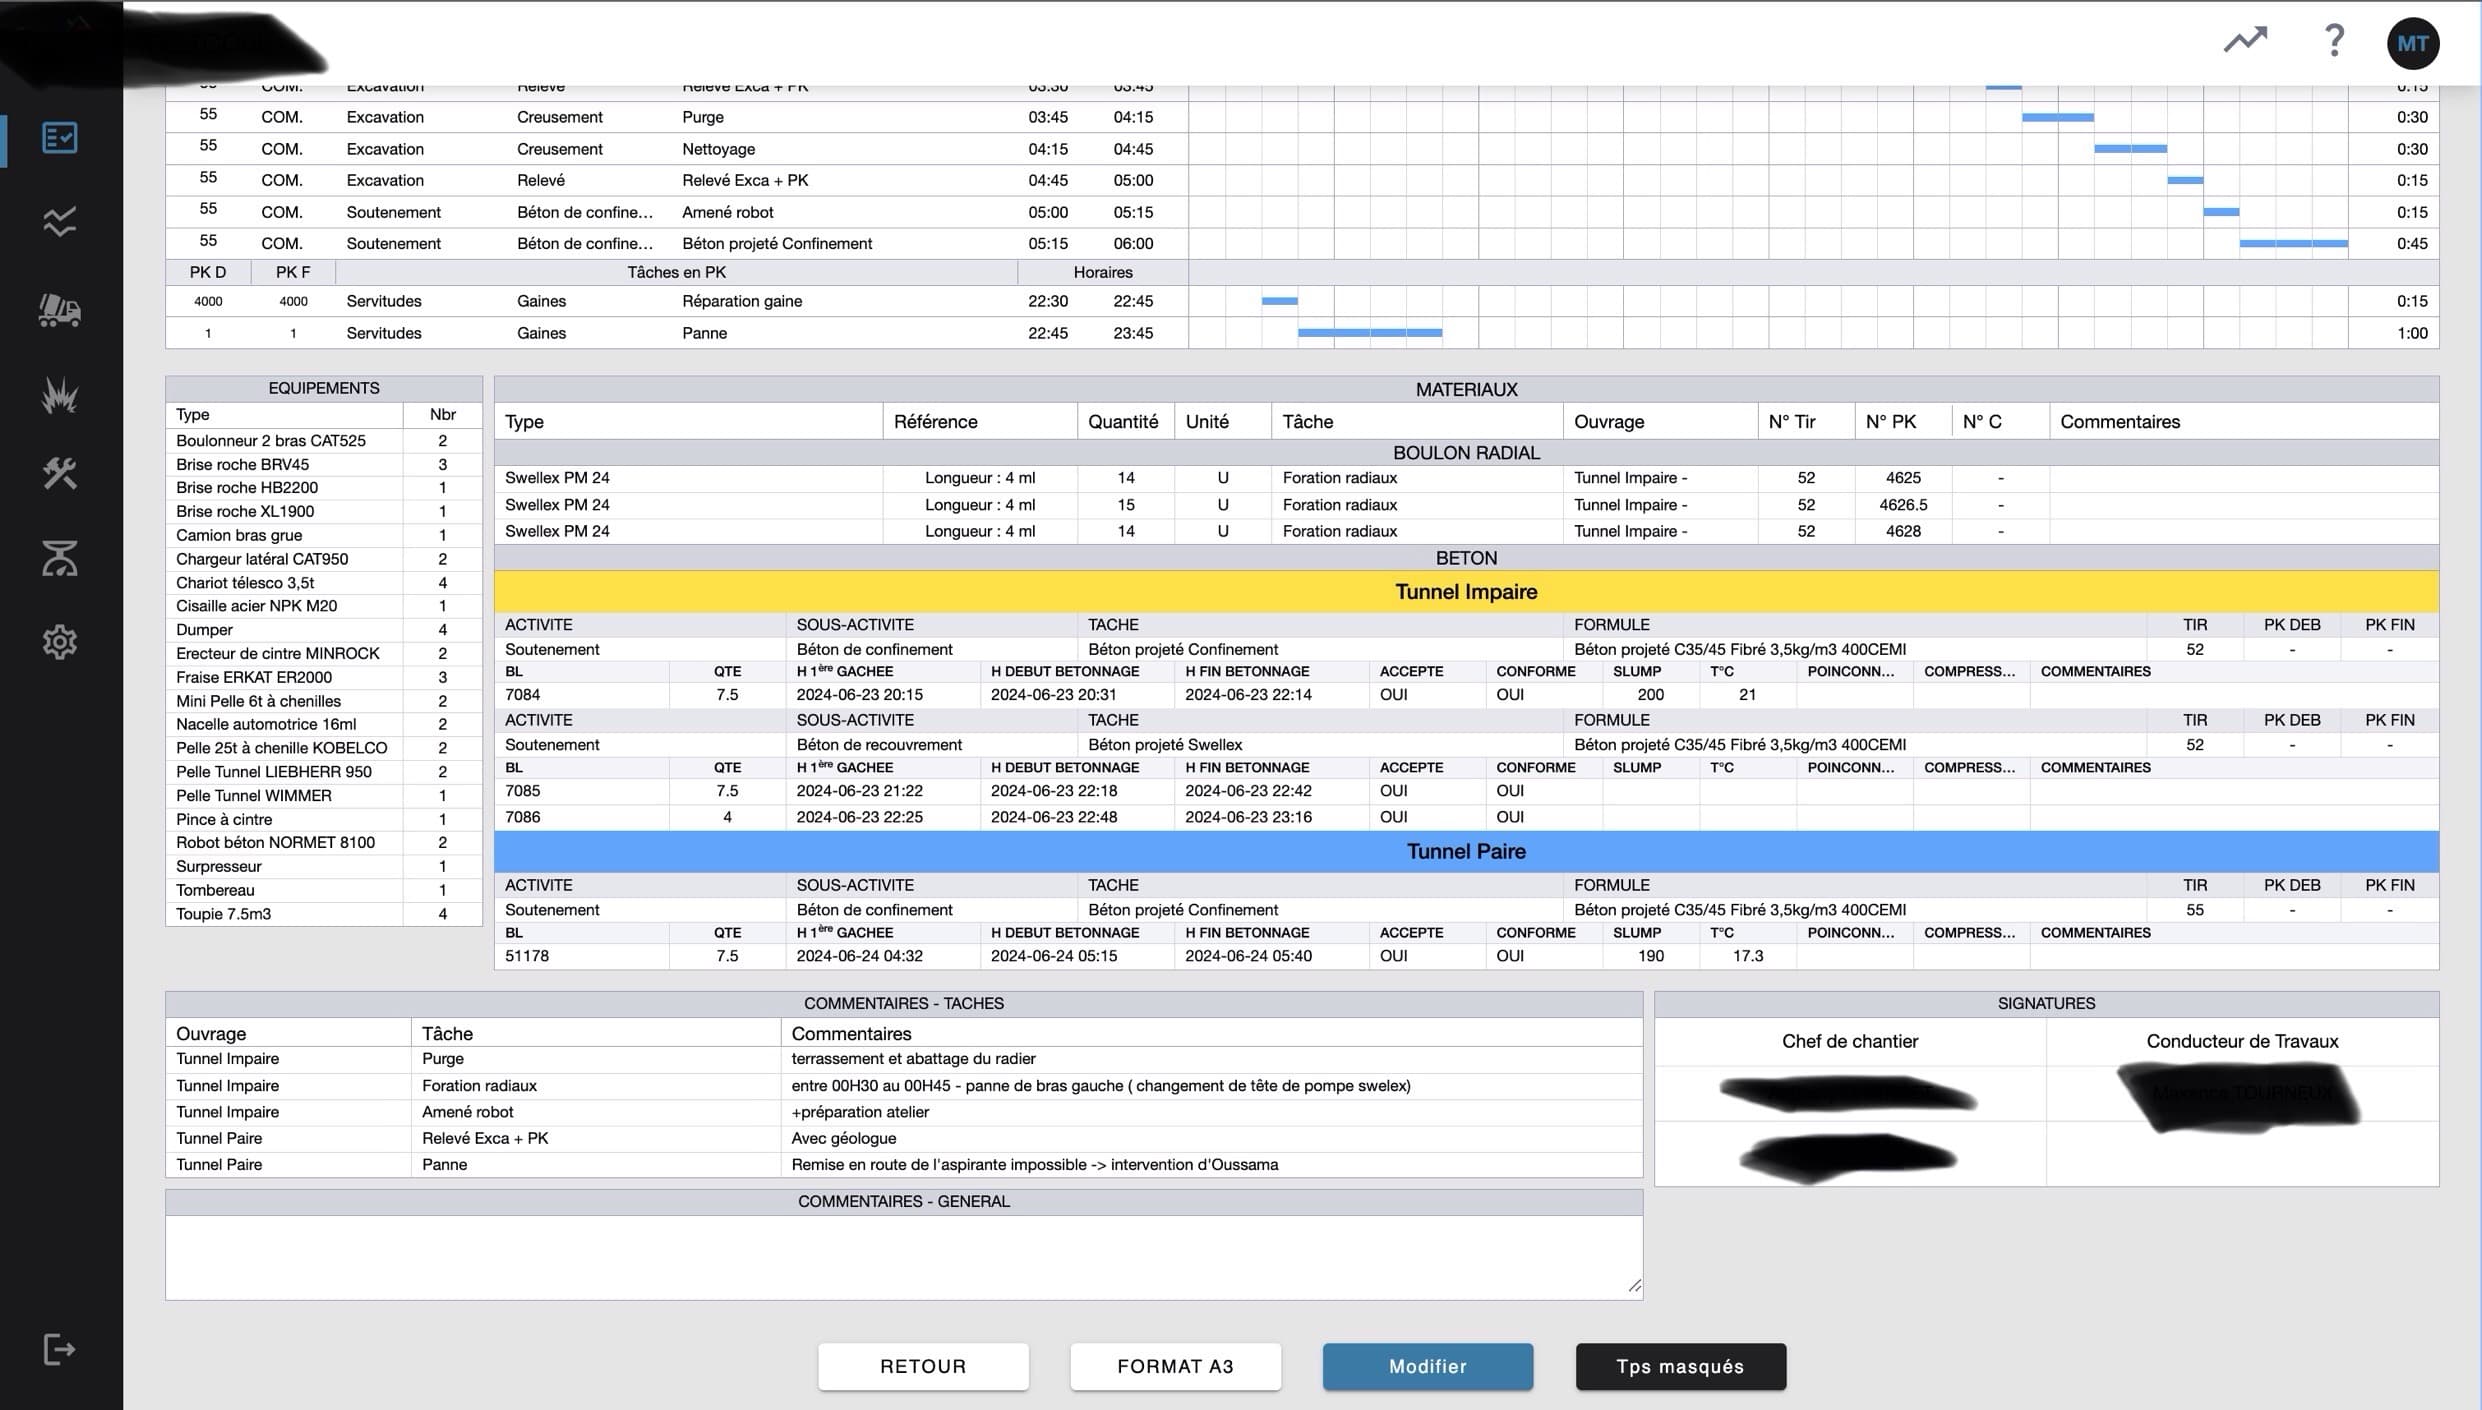Open the daily report checklist sidebar icon
Viewport: 2482px width, 1410px height.
tap(59, 137)
